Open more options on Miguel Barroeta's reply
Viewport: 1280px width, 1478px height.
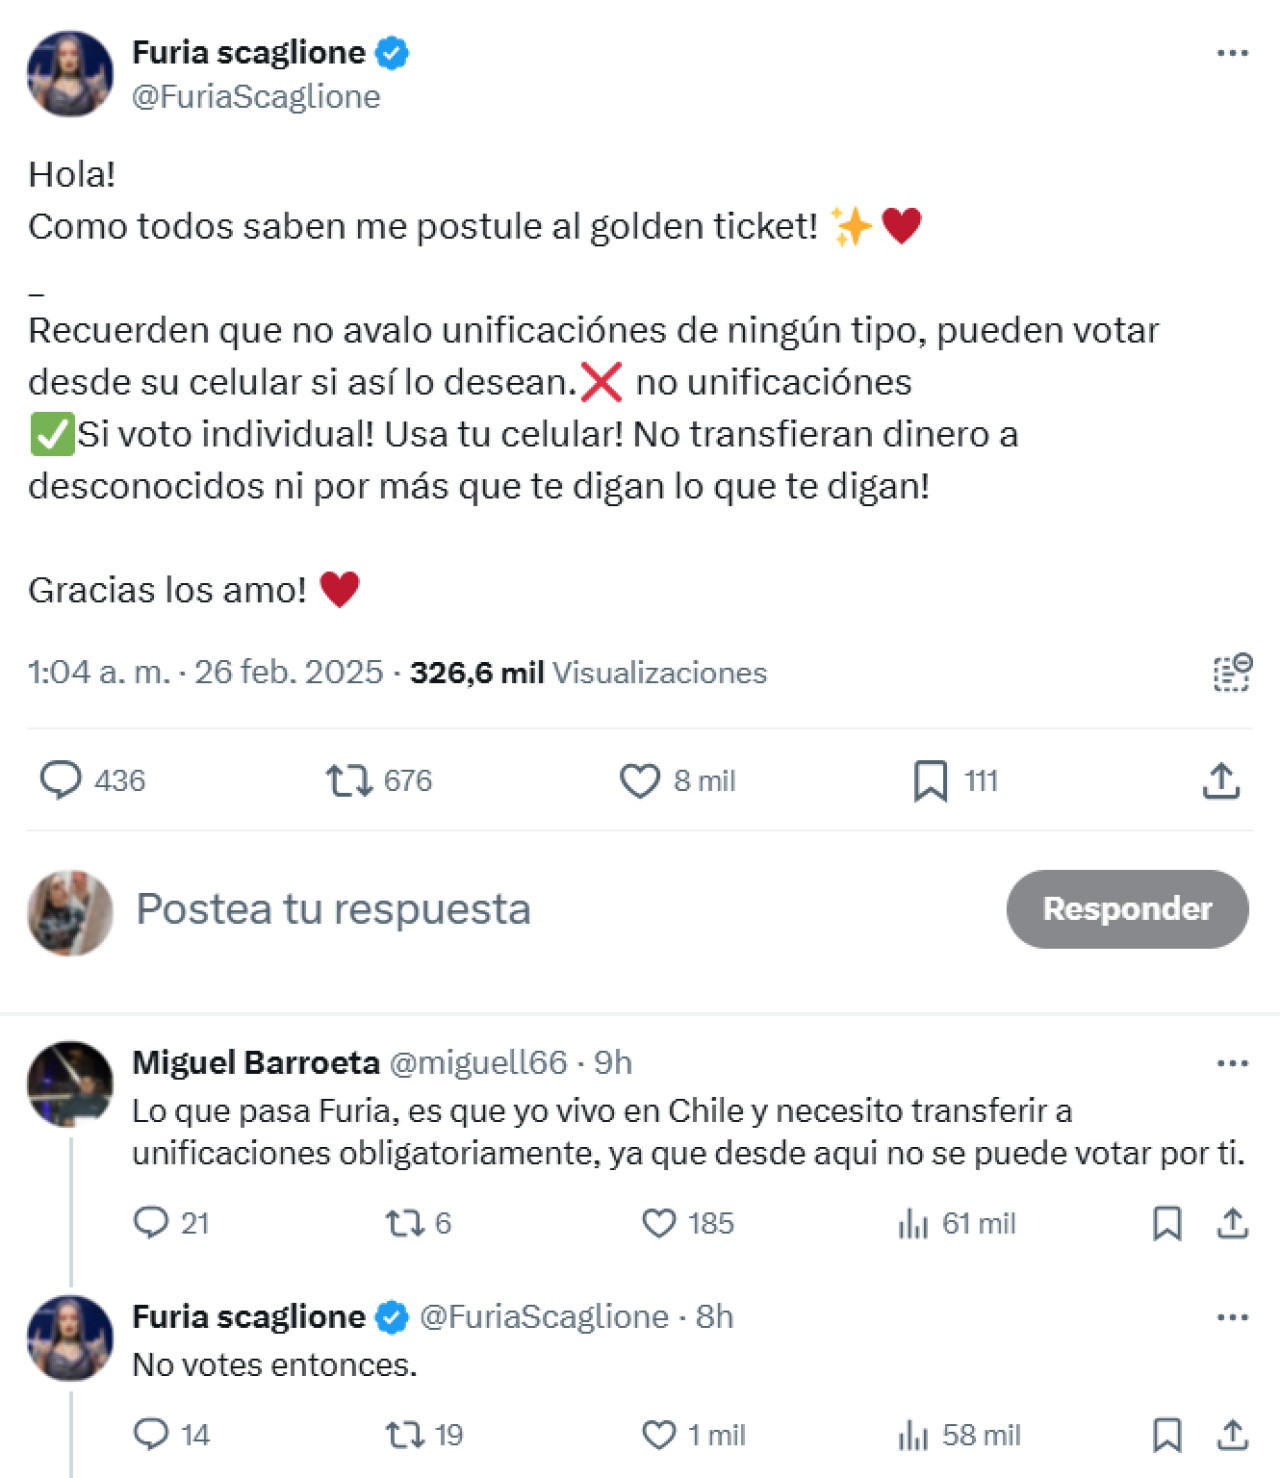(x=1232, y=1063)
